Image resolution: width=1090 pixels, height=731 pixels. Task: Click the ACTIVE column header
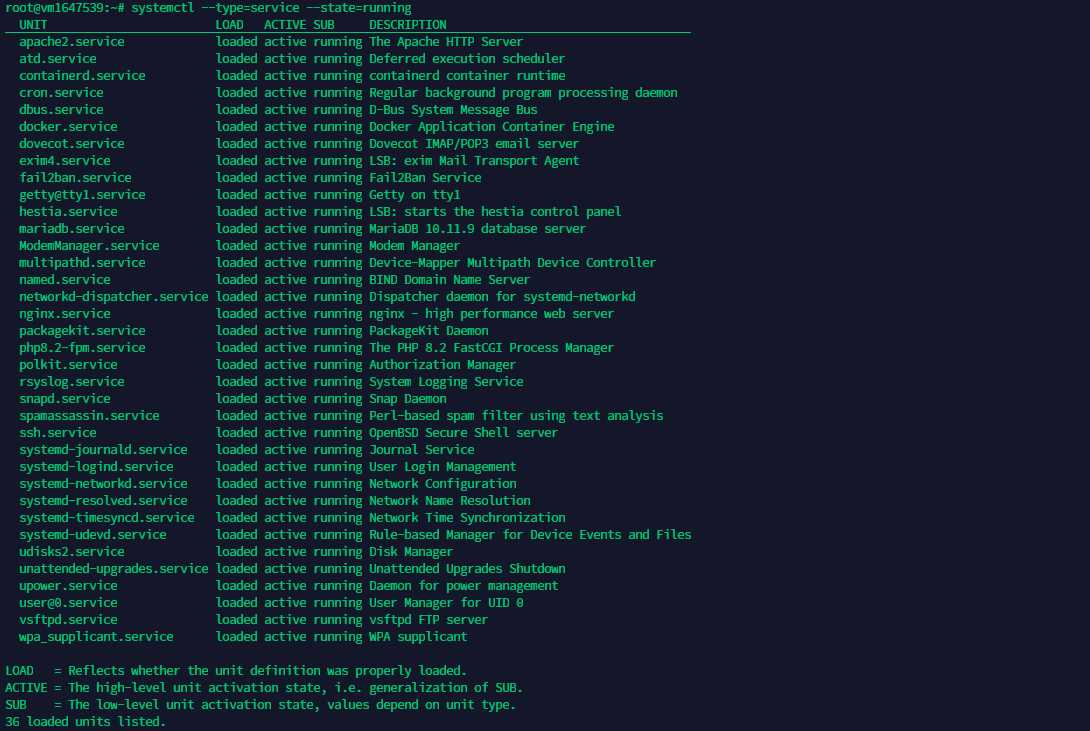pos(285,25)
